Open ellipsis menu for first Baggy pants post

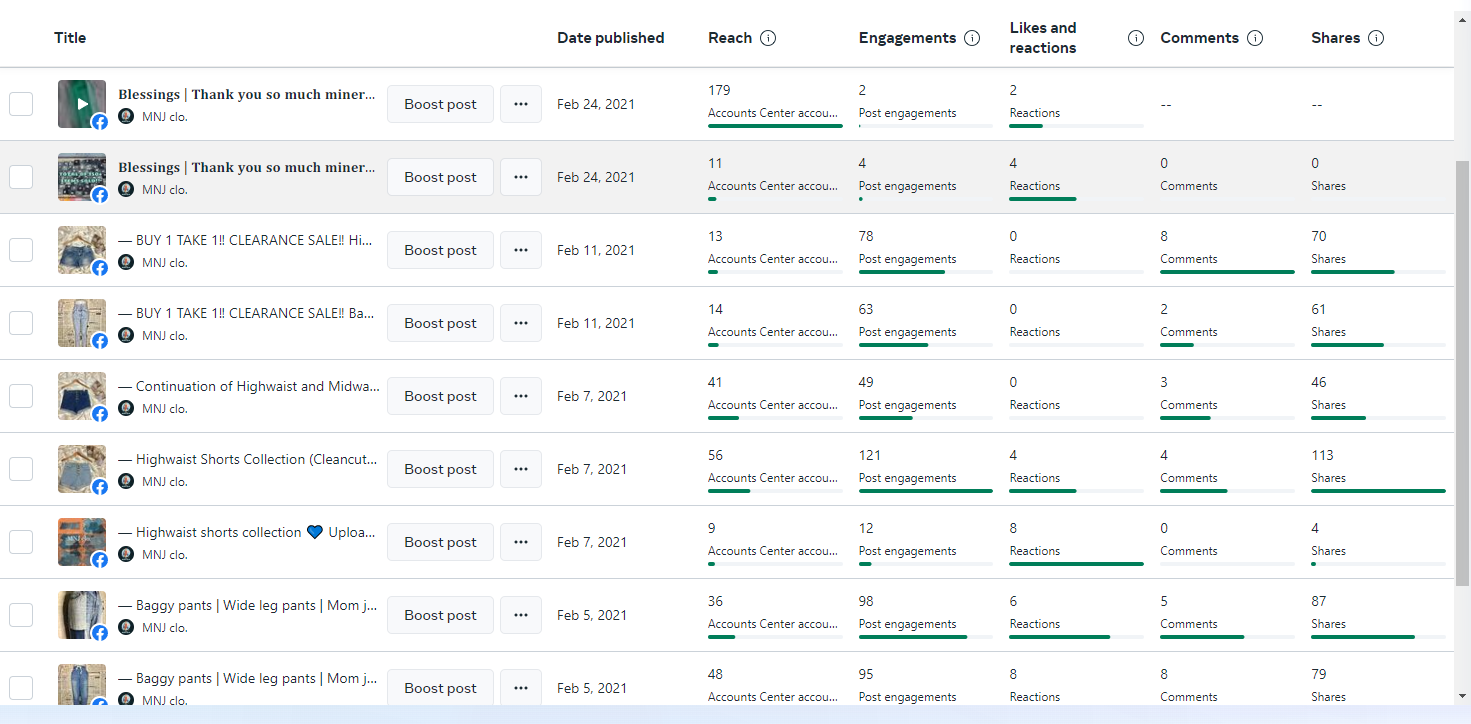(x=521, y=615)
